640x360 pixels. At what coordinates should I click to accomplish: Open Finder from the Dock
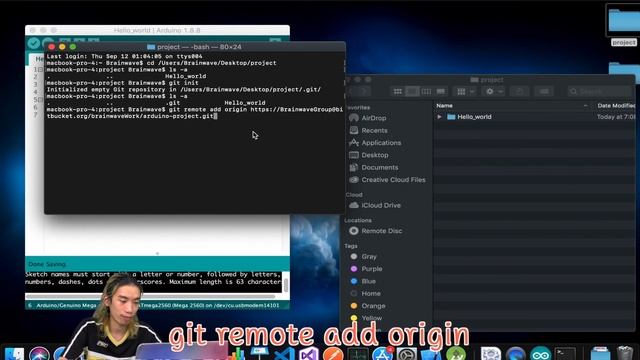[x=14, y=353]
